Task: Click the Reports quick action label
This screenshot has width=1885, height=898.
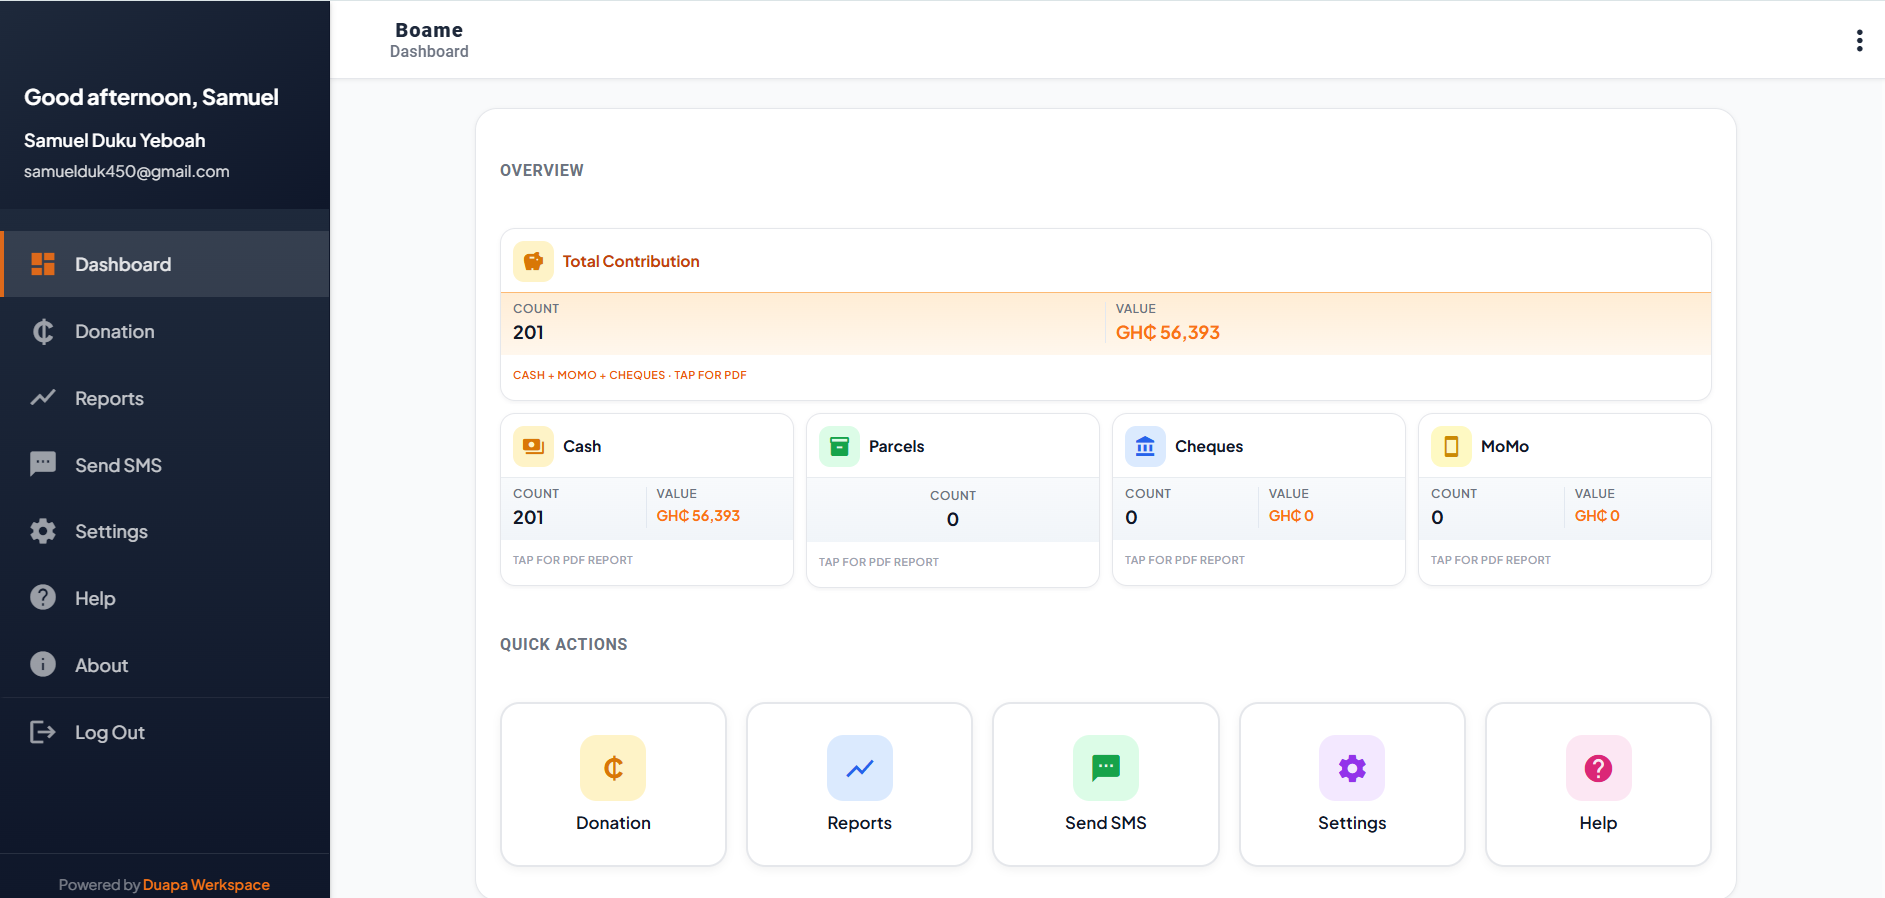Action: [859, 823]
